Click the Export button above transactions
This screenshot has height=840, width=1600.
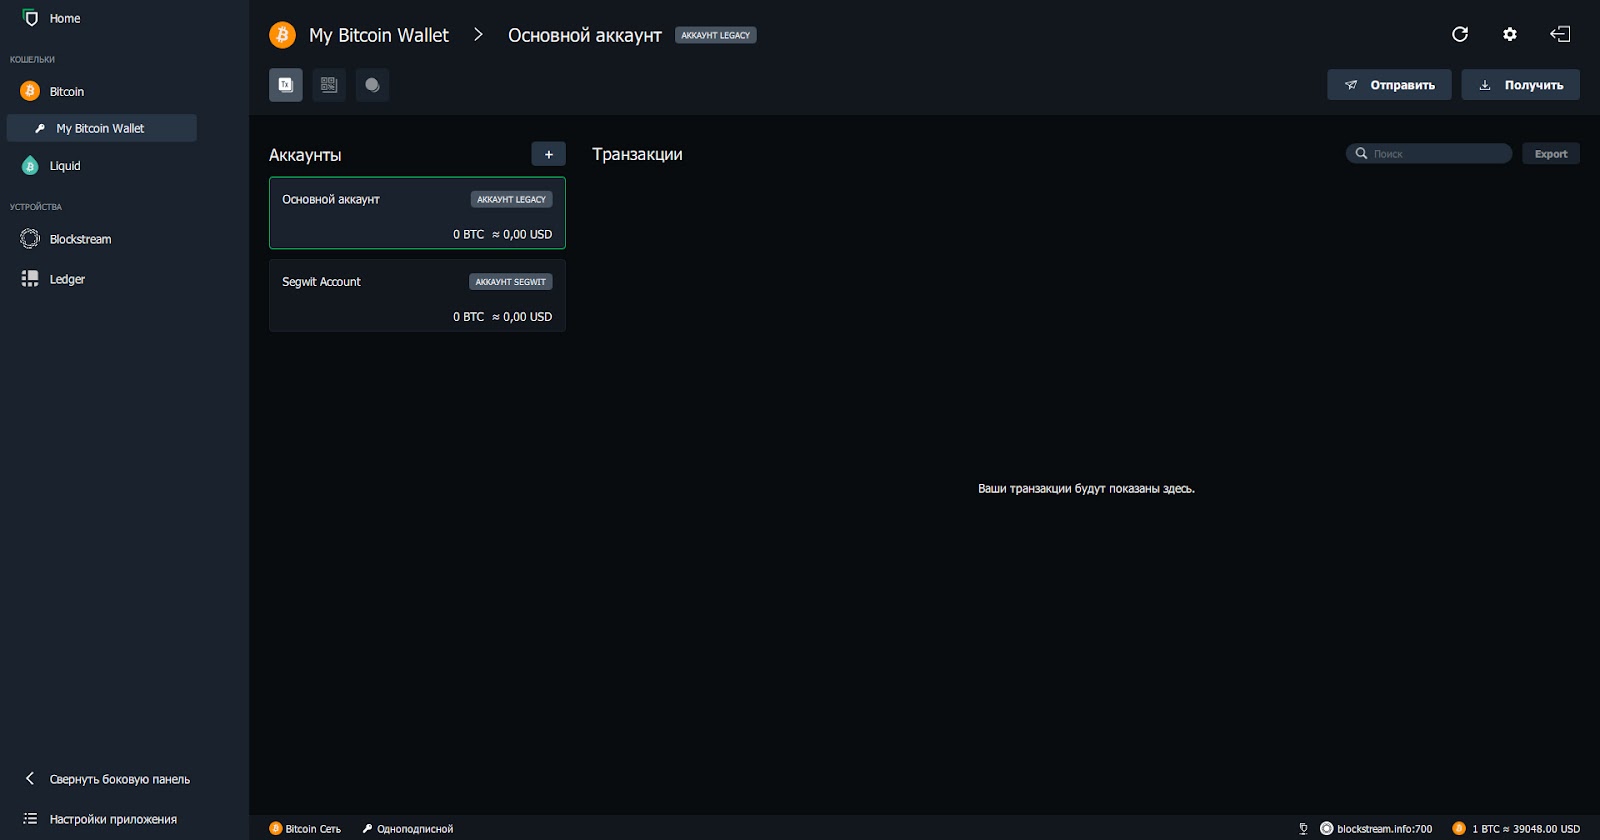click(x=1550, y=154)
